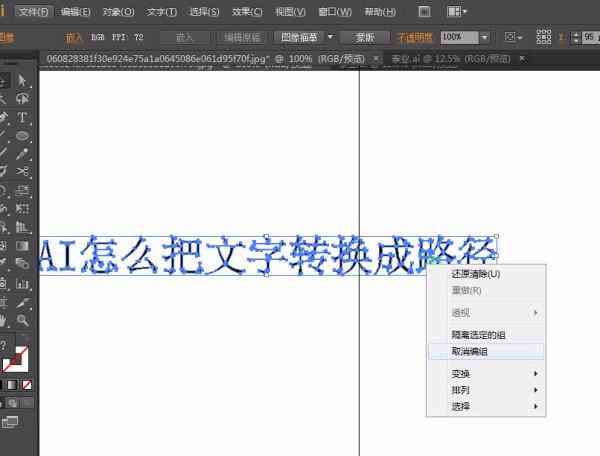Open the 文件(F) menu
This screenshot has height=456, width=600.
(34, 12)
